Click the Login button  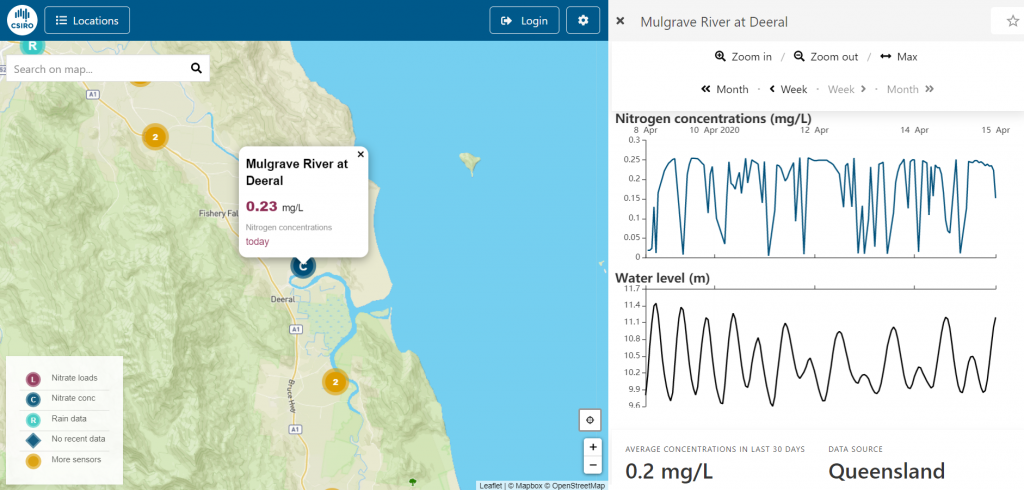[x=524, y=20]
